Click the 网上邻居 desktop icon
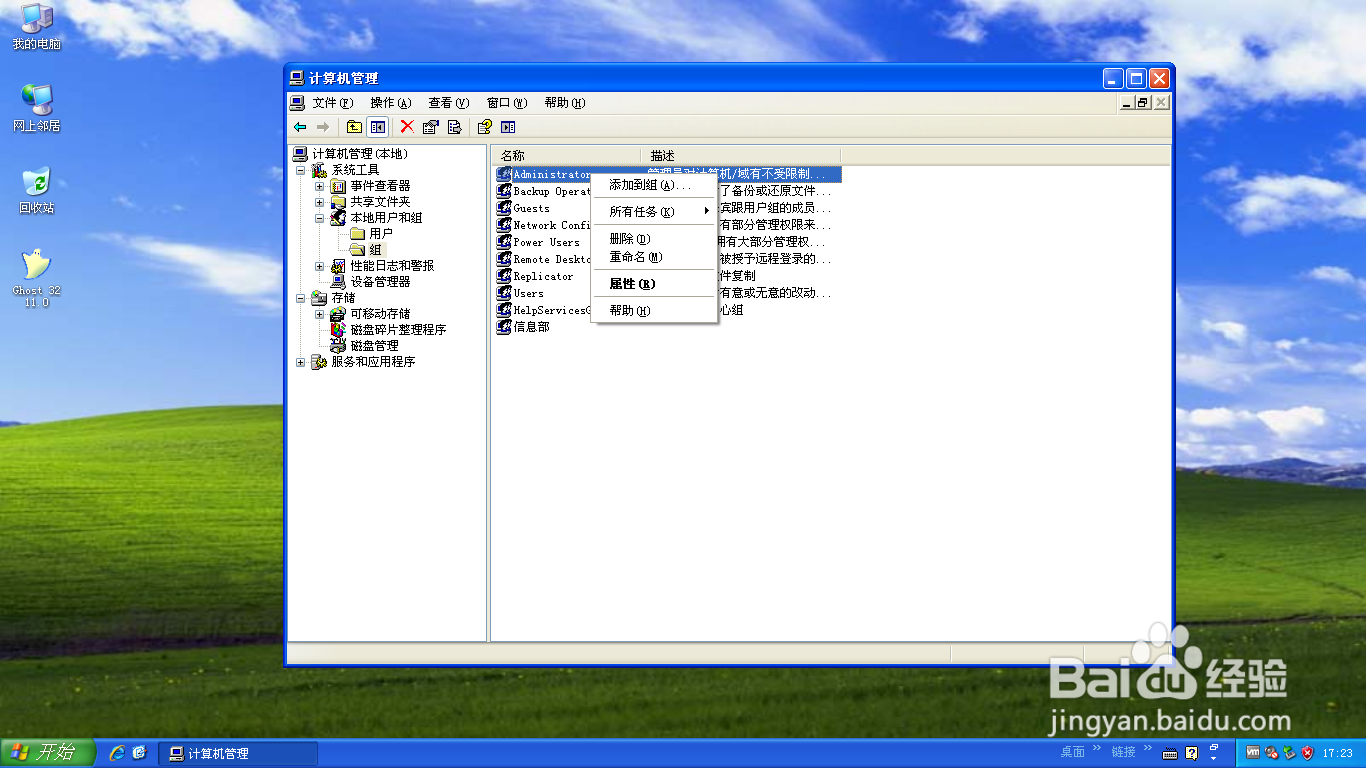The height and width of the screenshot is (768, 1366). point(37,108)
